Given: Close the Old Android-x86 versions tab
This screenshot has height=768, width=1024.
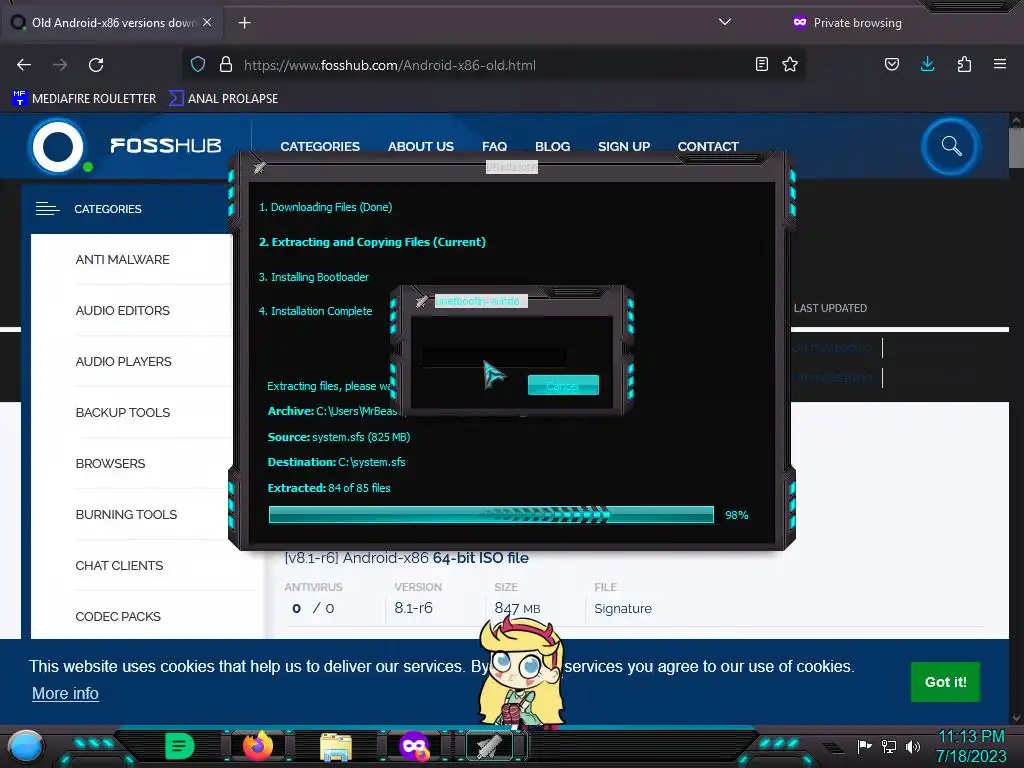Looking at the screenshot, I should coord(207,22).
